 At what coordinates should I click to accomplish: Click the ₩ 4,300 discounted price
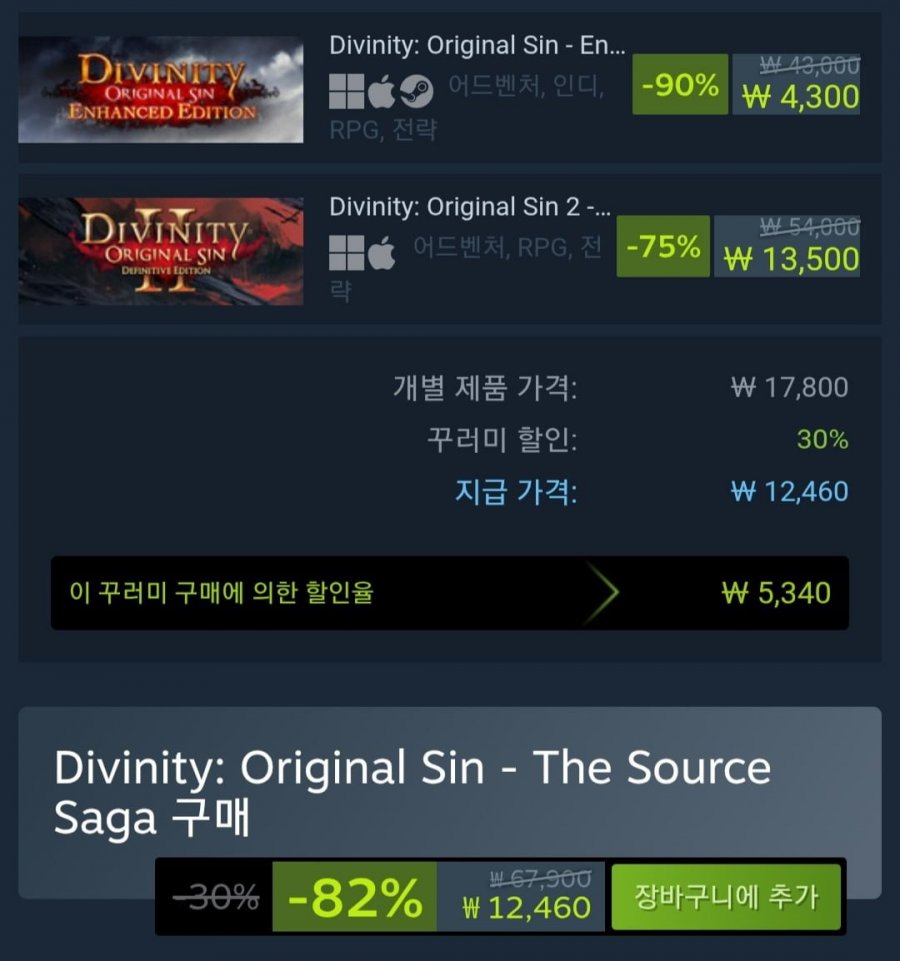pos(800,97)
